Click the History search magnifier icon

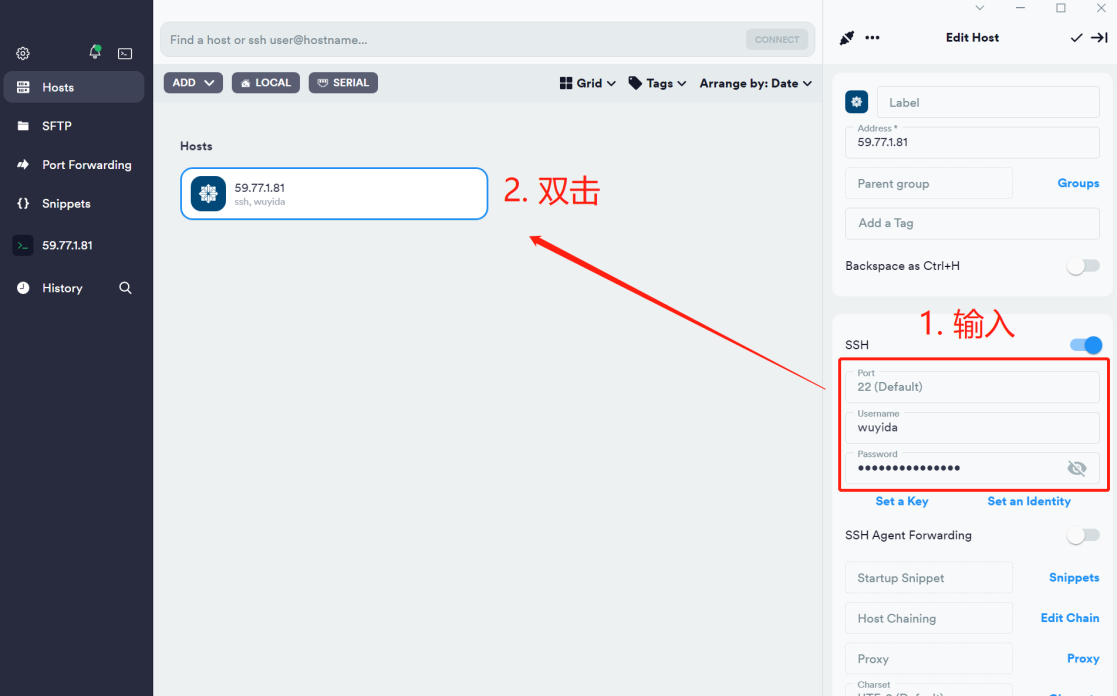point(125,288)
